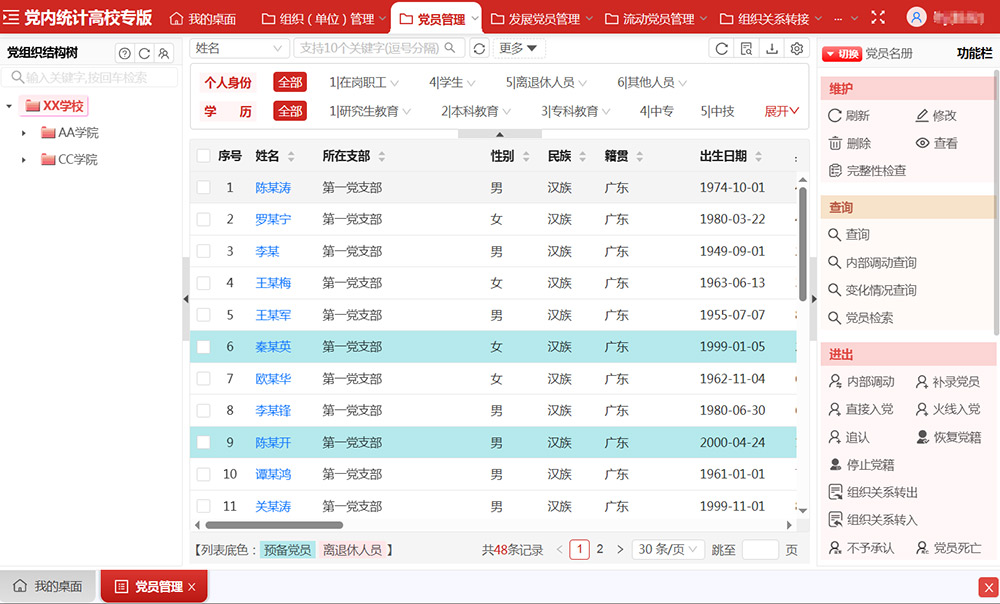Screen dimensions: 1000x604
Task: Open the 1|在岗职工 filter dropdown
Action: 364,82
